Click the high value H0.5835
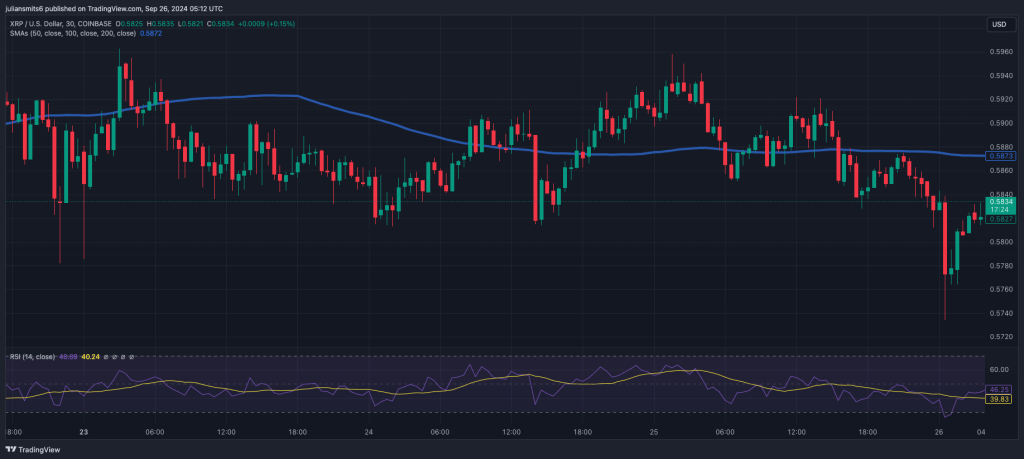1024x459 pixels. point(162,24)
